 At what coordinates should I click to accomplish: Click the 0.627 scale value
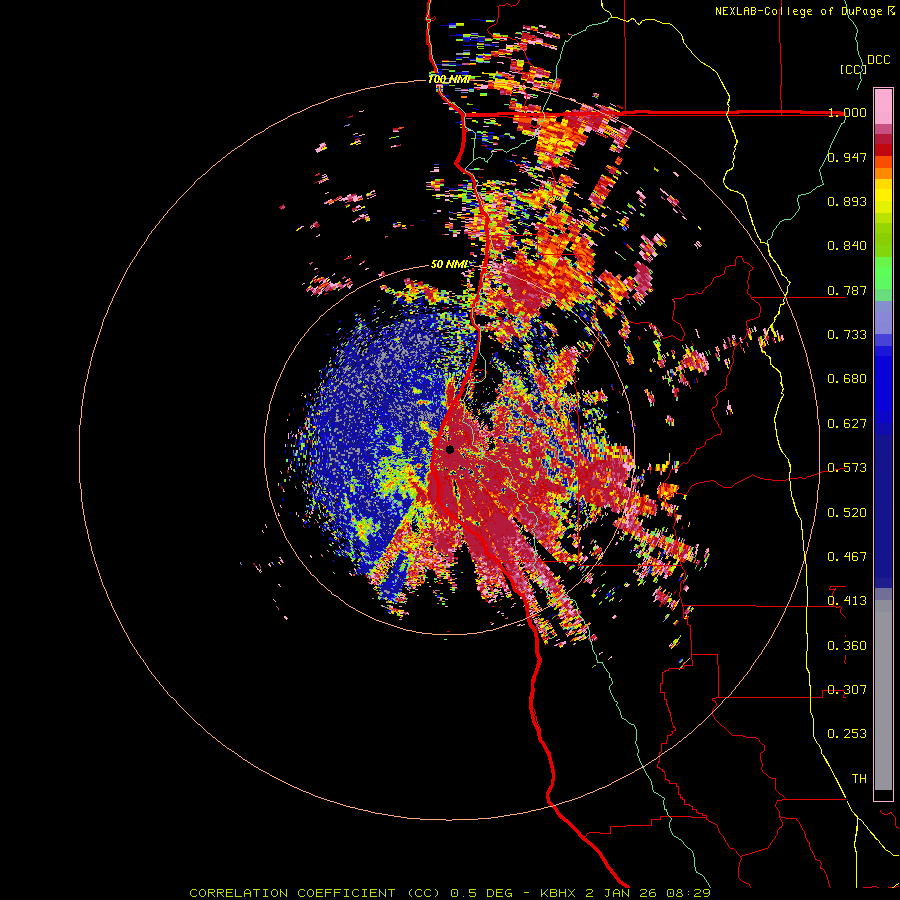pyautogui.click(x=847, y=424)
